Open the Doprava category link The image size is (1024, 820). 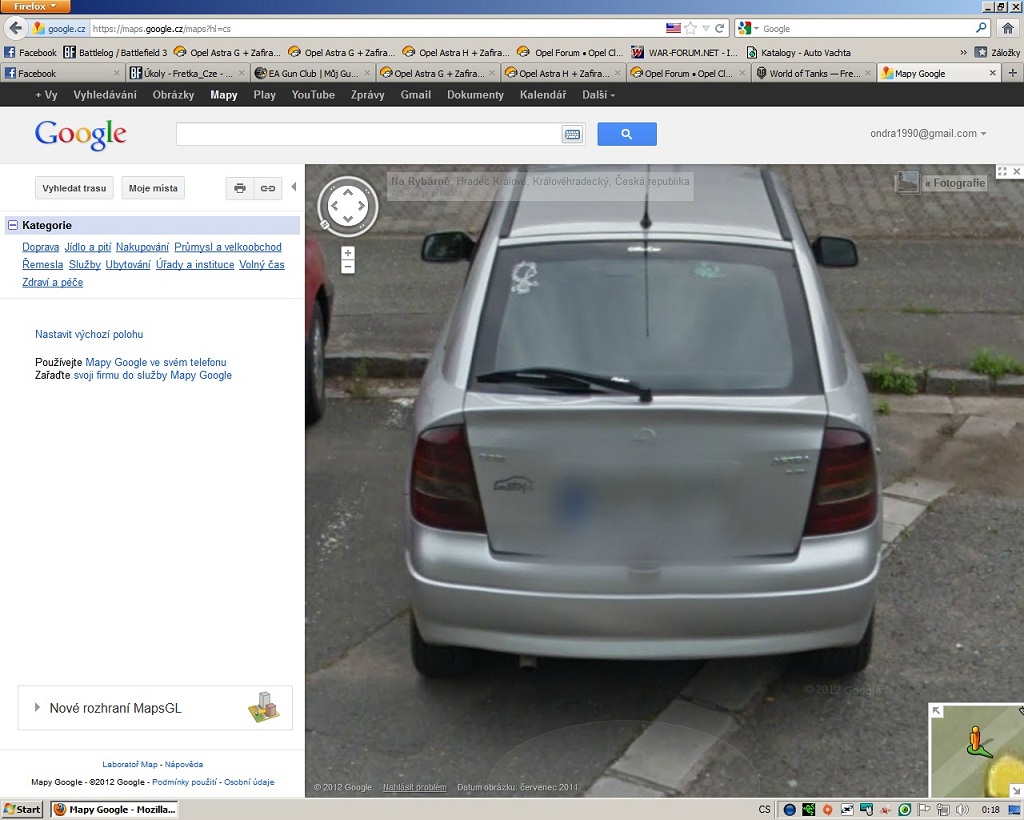[41, 247]
